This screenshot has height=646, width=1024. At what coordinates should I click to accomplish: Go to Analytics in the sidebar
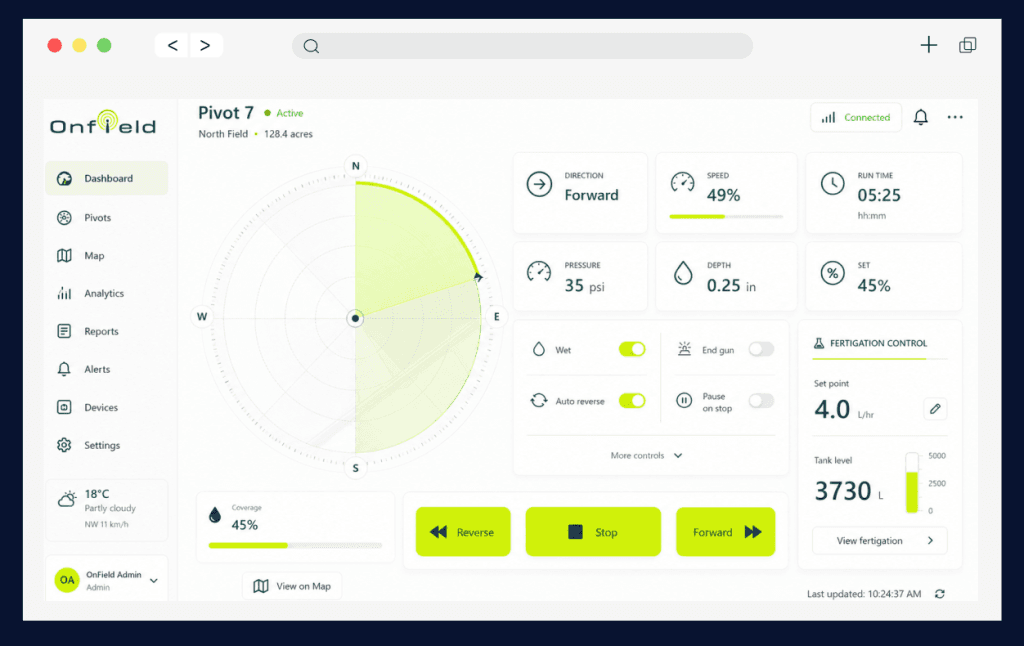[x=106, y=293]
